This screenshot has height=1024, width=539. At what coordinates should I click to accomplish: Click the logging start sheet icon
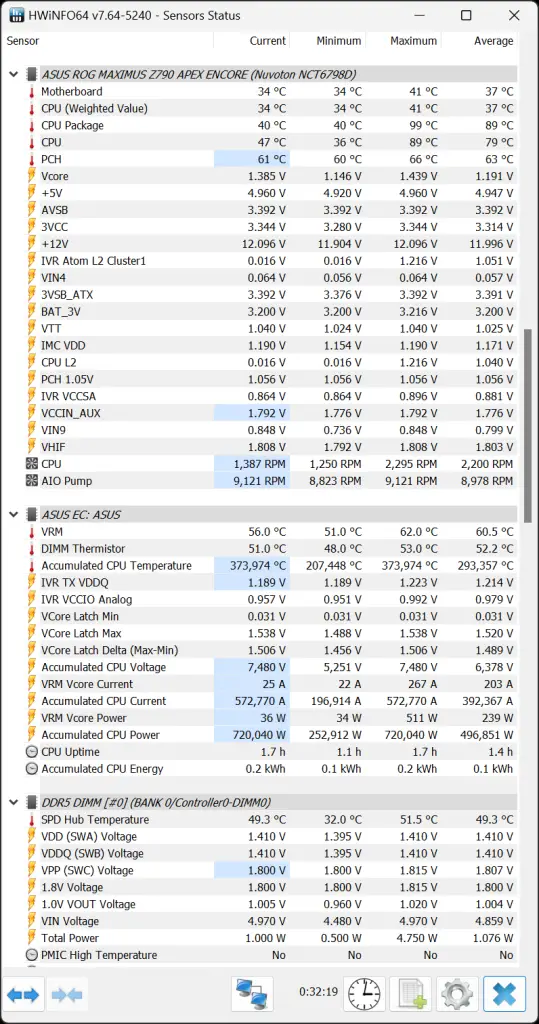[411, 995]
